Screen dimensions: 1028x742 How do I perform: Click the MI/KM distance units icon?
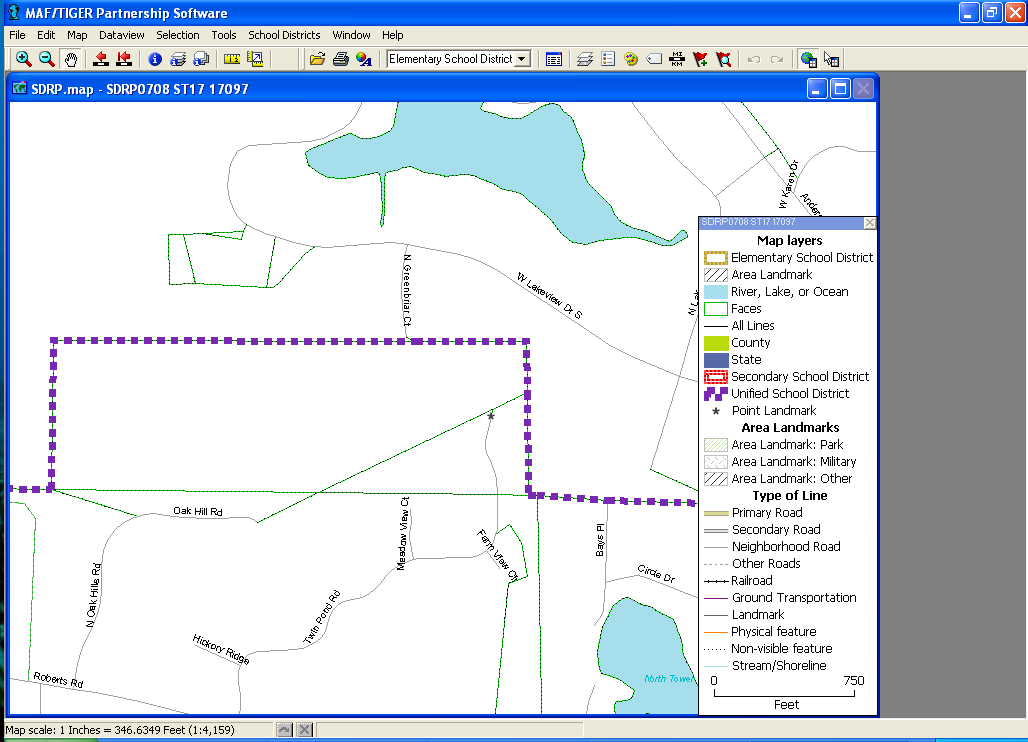[677, 59]
